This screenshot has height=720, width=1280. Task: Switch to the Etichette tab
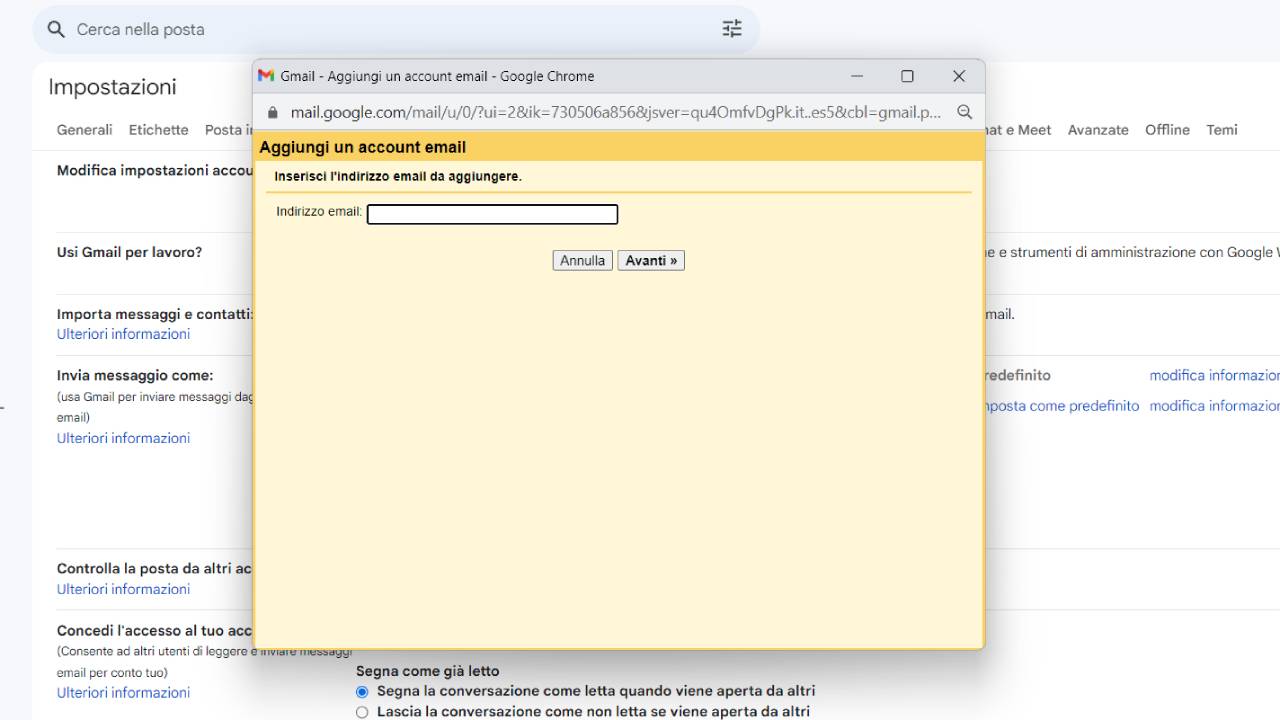tap(158, 129)
